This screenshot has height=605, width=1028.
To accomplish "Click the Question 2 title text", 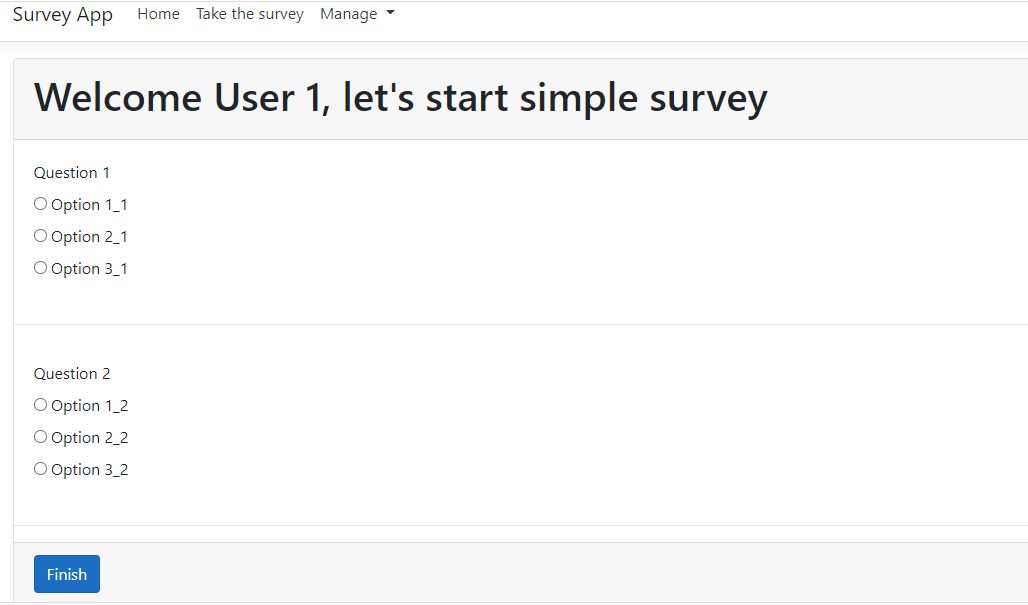I will 72,374.
